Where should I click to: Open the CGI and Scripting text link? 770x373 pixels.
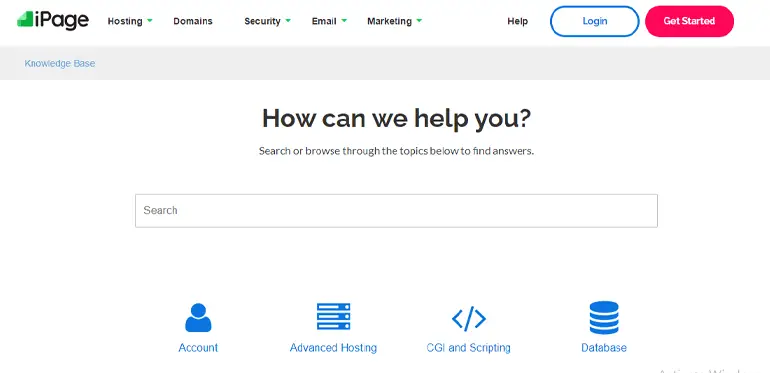(x=468, y=347)
